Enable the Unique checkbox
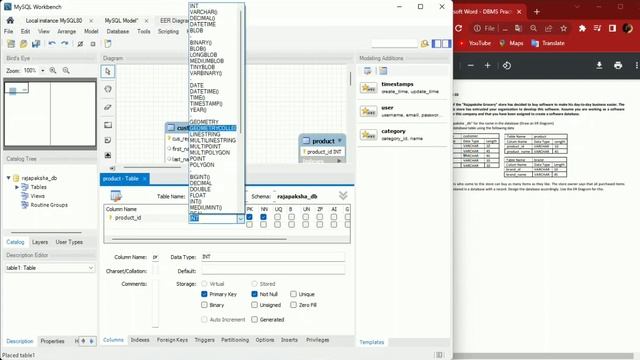Image resolution: width=640 pixels, height=360 pixels. point(293,294)
